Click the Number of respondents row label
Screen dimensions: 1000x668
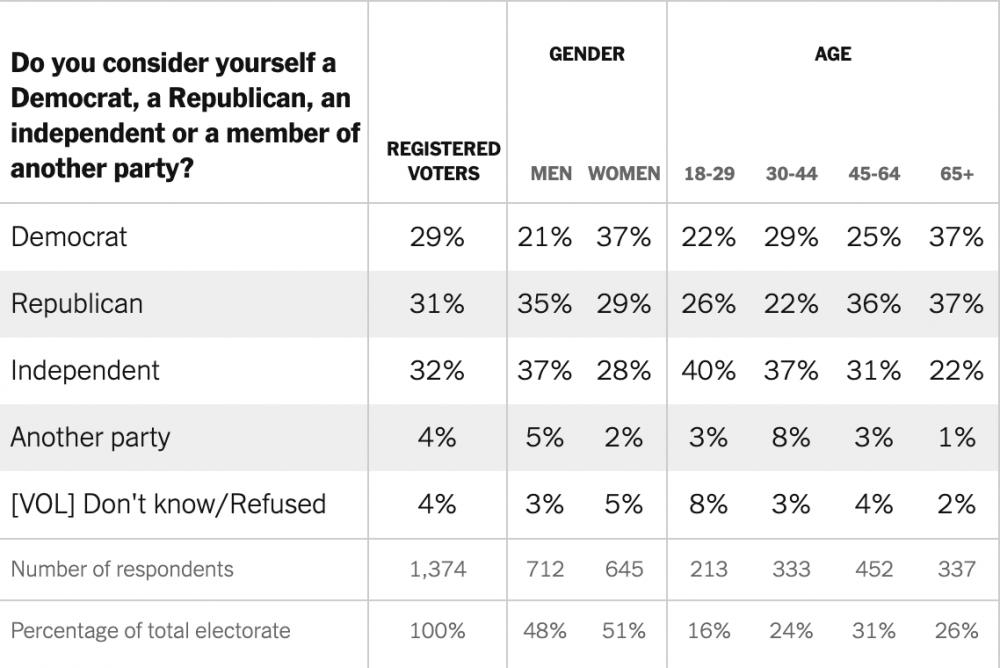[x=122, y=569]
